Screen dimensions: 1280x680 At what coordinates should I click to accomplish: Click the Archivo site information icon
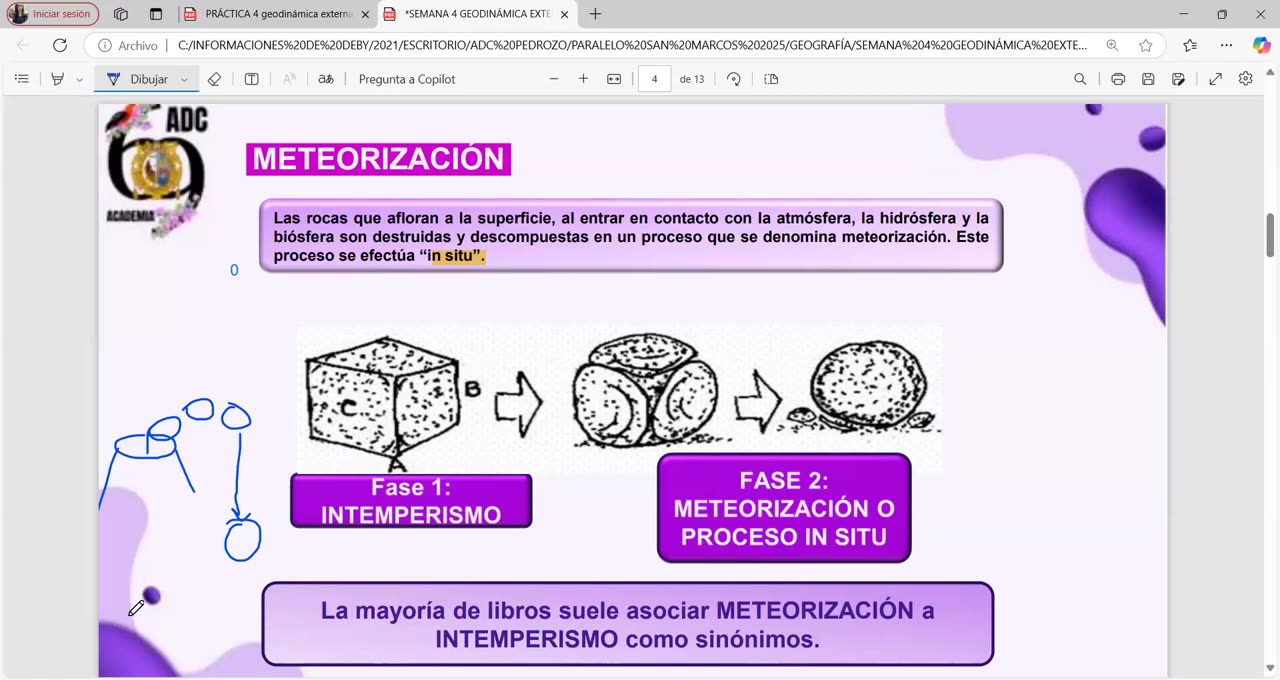coord(128,45)
